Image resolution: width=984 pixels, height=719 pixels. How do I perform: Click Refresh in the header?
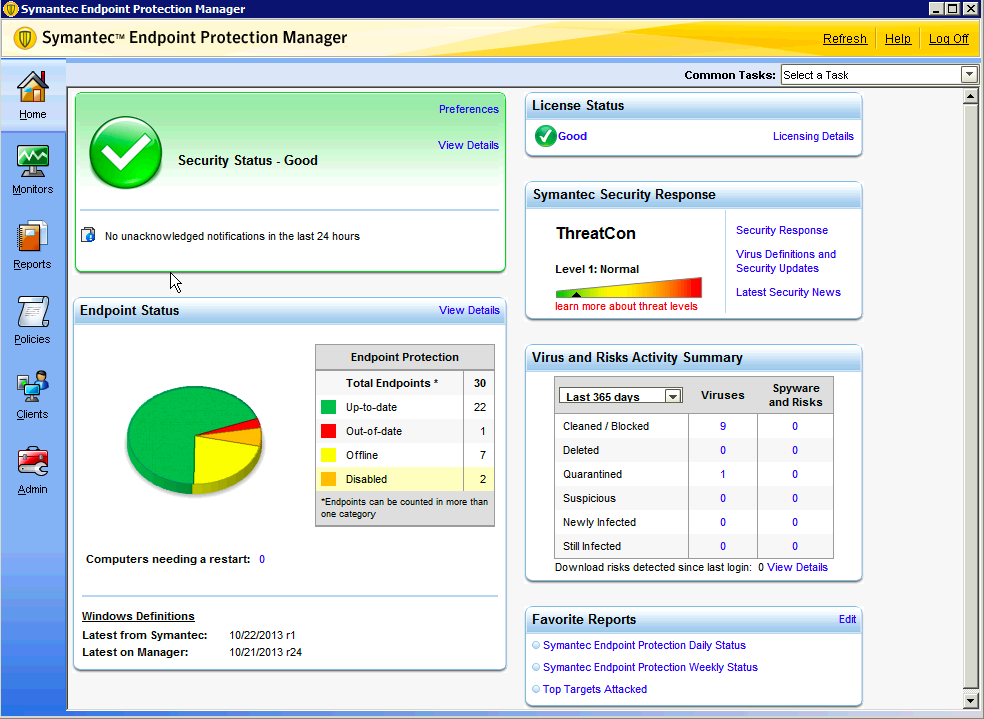click(845, 39)
